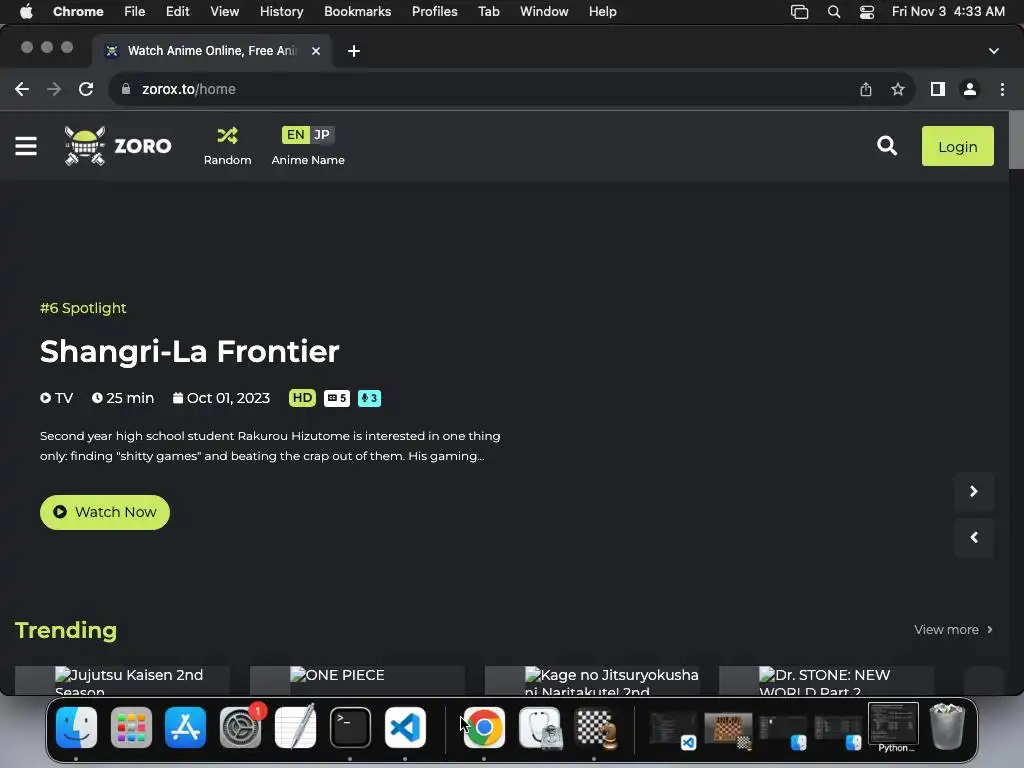Open Dr. STONE NEW WORLD thumbnail
Viewport: 1024px width, 768px height.
coord(826,680)
